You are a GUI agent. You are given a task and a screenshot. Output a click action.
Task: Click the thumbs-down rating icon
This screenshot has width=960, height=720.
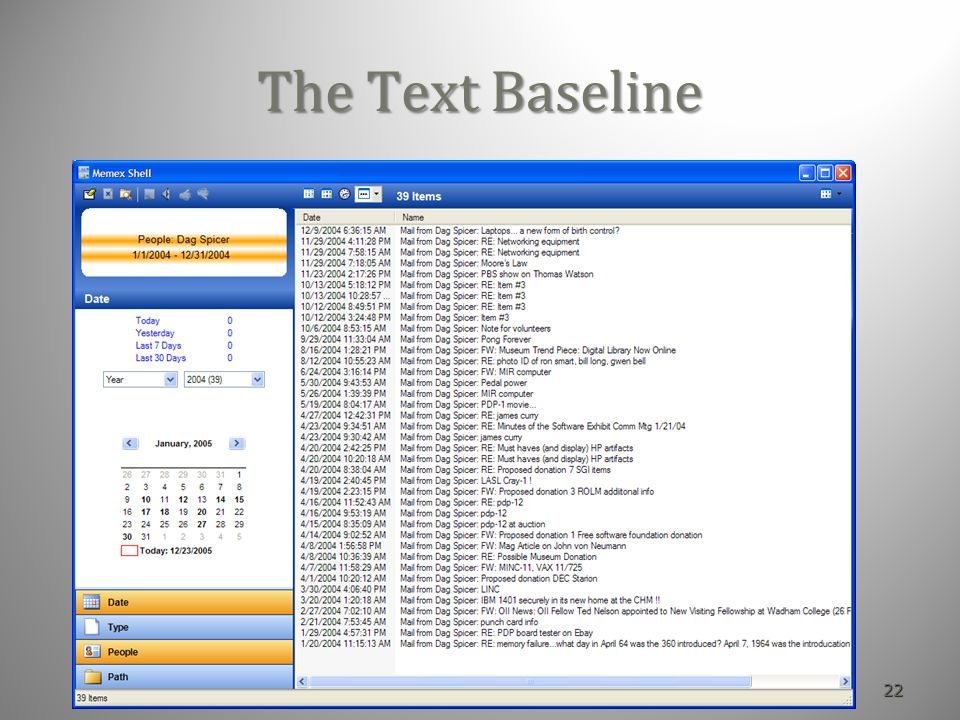(203, 195)
